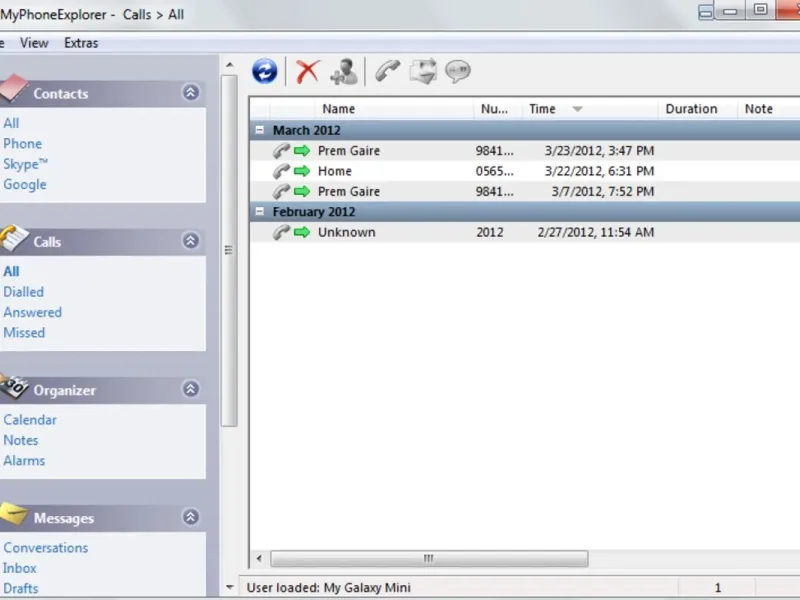Click the add contact person icon
This screenshot has width=800, height=600.
pyautogui.click(x=344, y=71)
